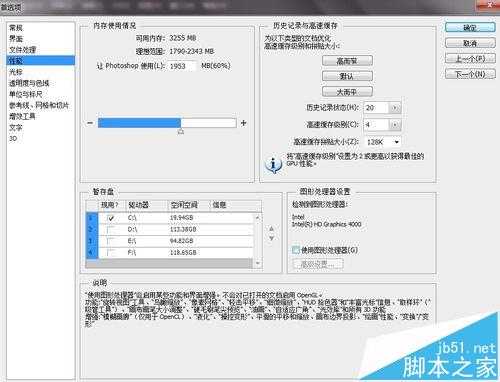Click the Intel(R) HD Graphics 4000 text
This screenshot has height=382, width=500.
327,224
